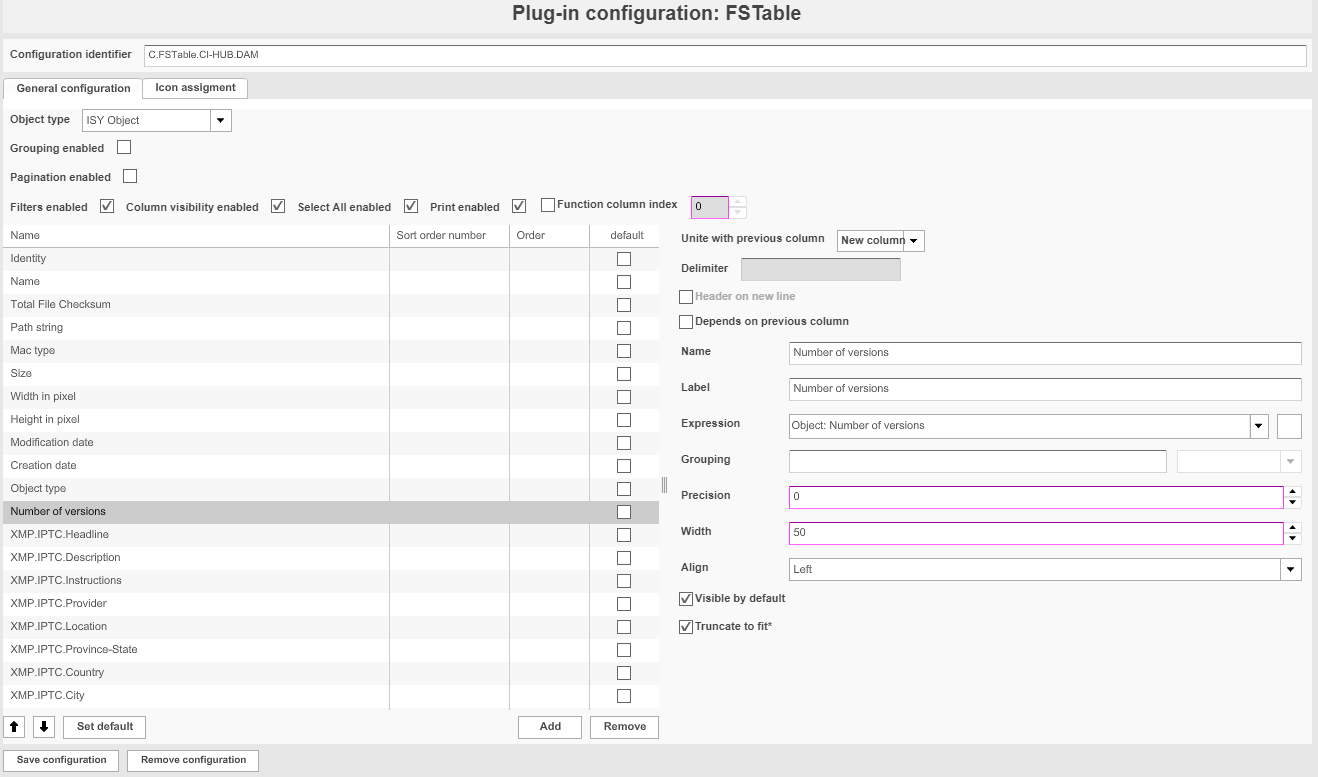This screenshot has width=1318, height=777.
Task: Increment the Function column index with its up stepper
Action: pyautogui.click(x=738, y=202)
